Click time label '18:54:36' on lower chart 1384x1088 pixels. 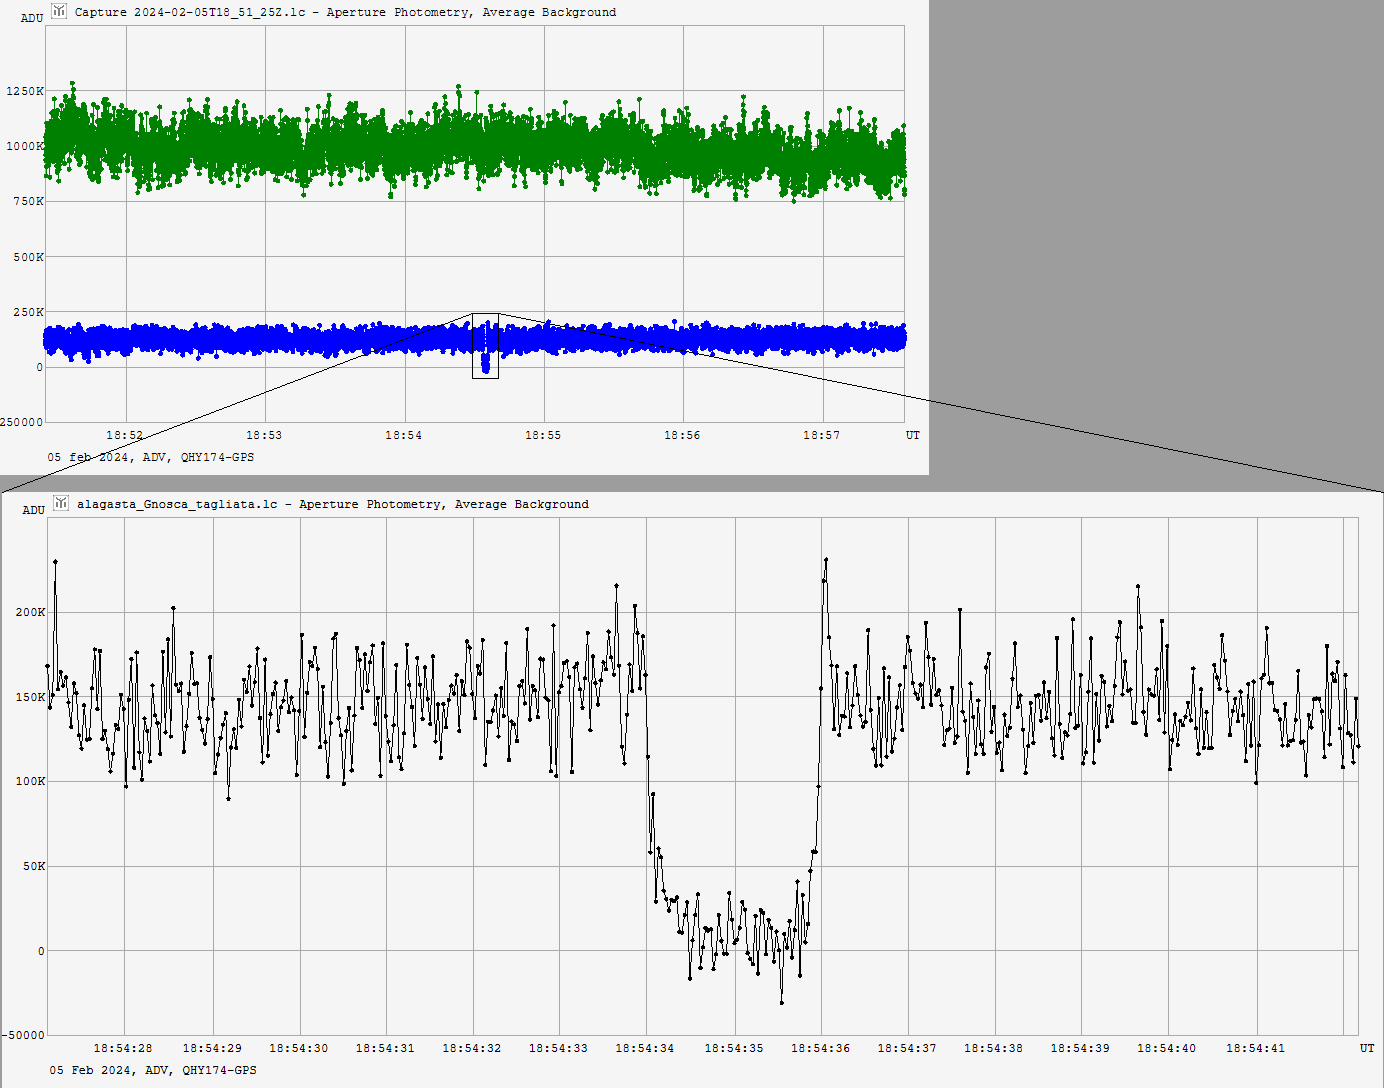821,1048
